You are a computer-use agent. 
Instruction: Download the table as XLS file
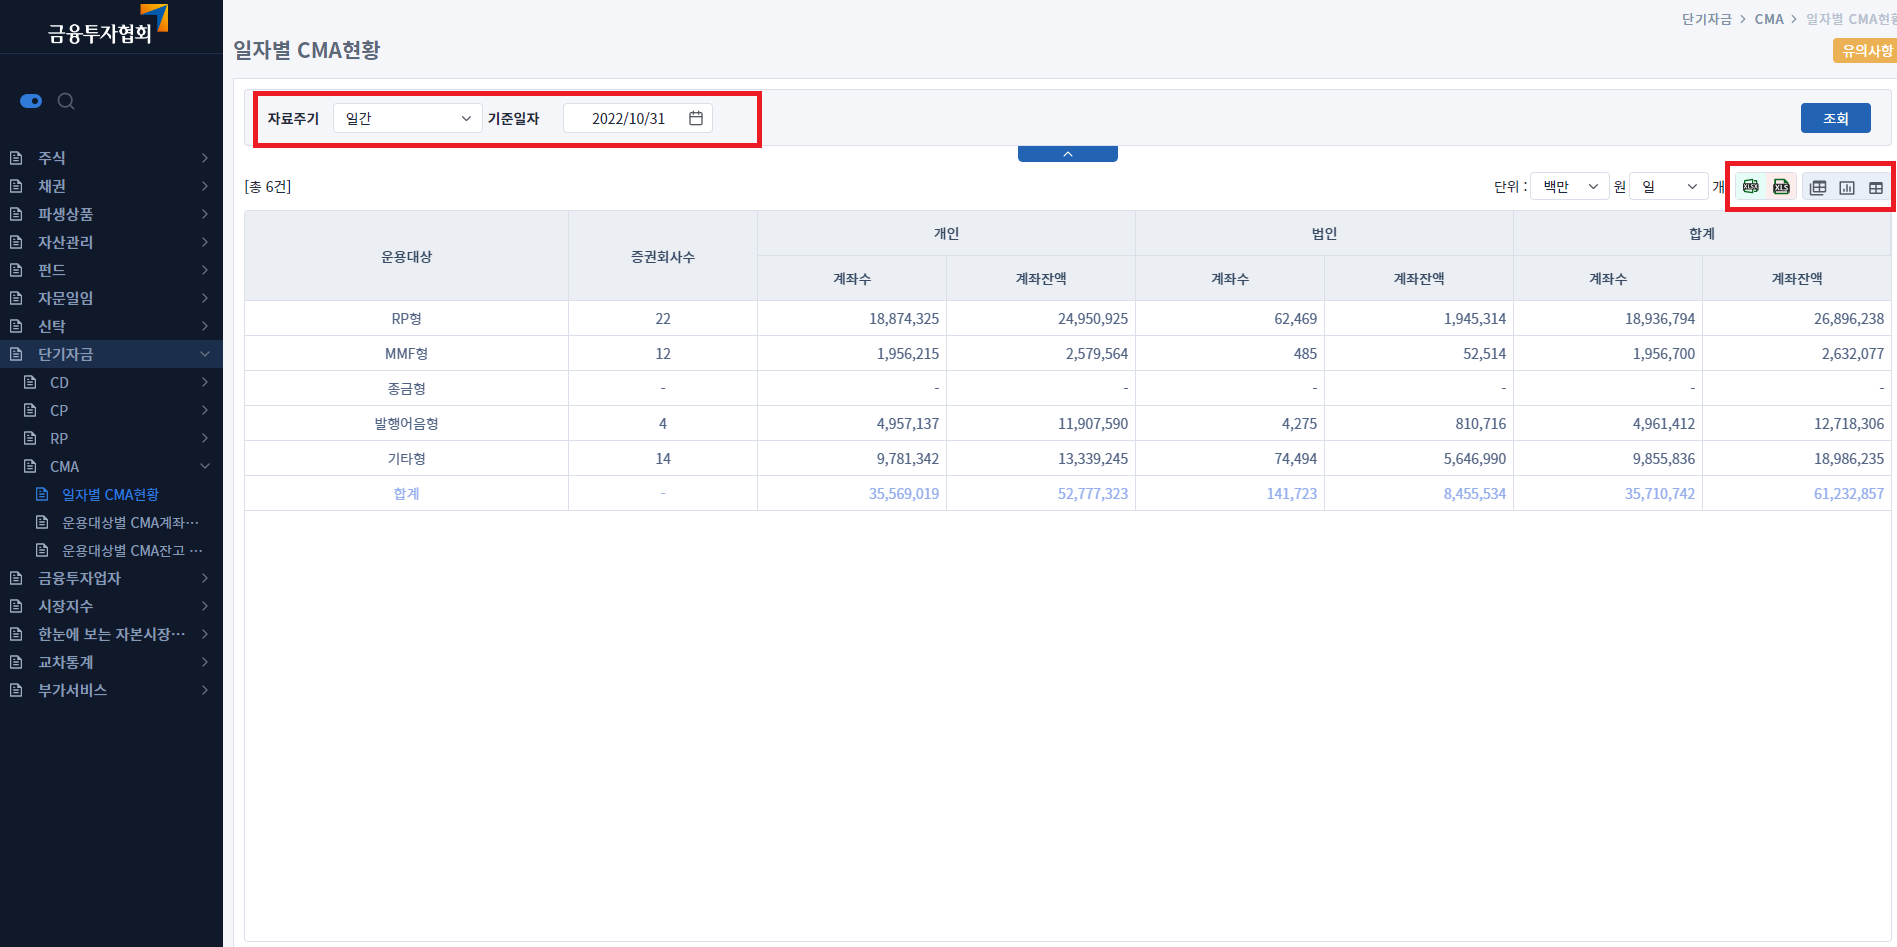click(1781, 187)
